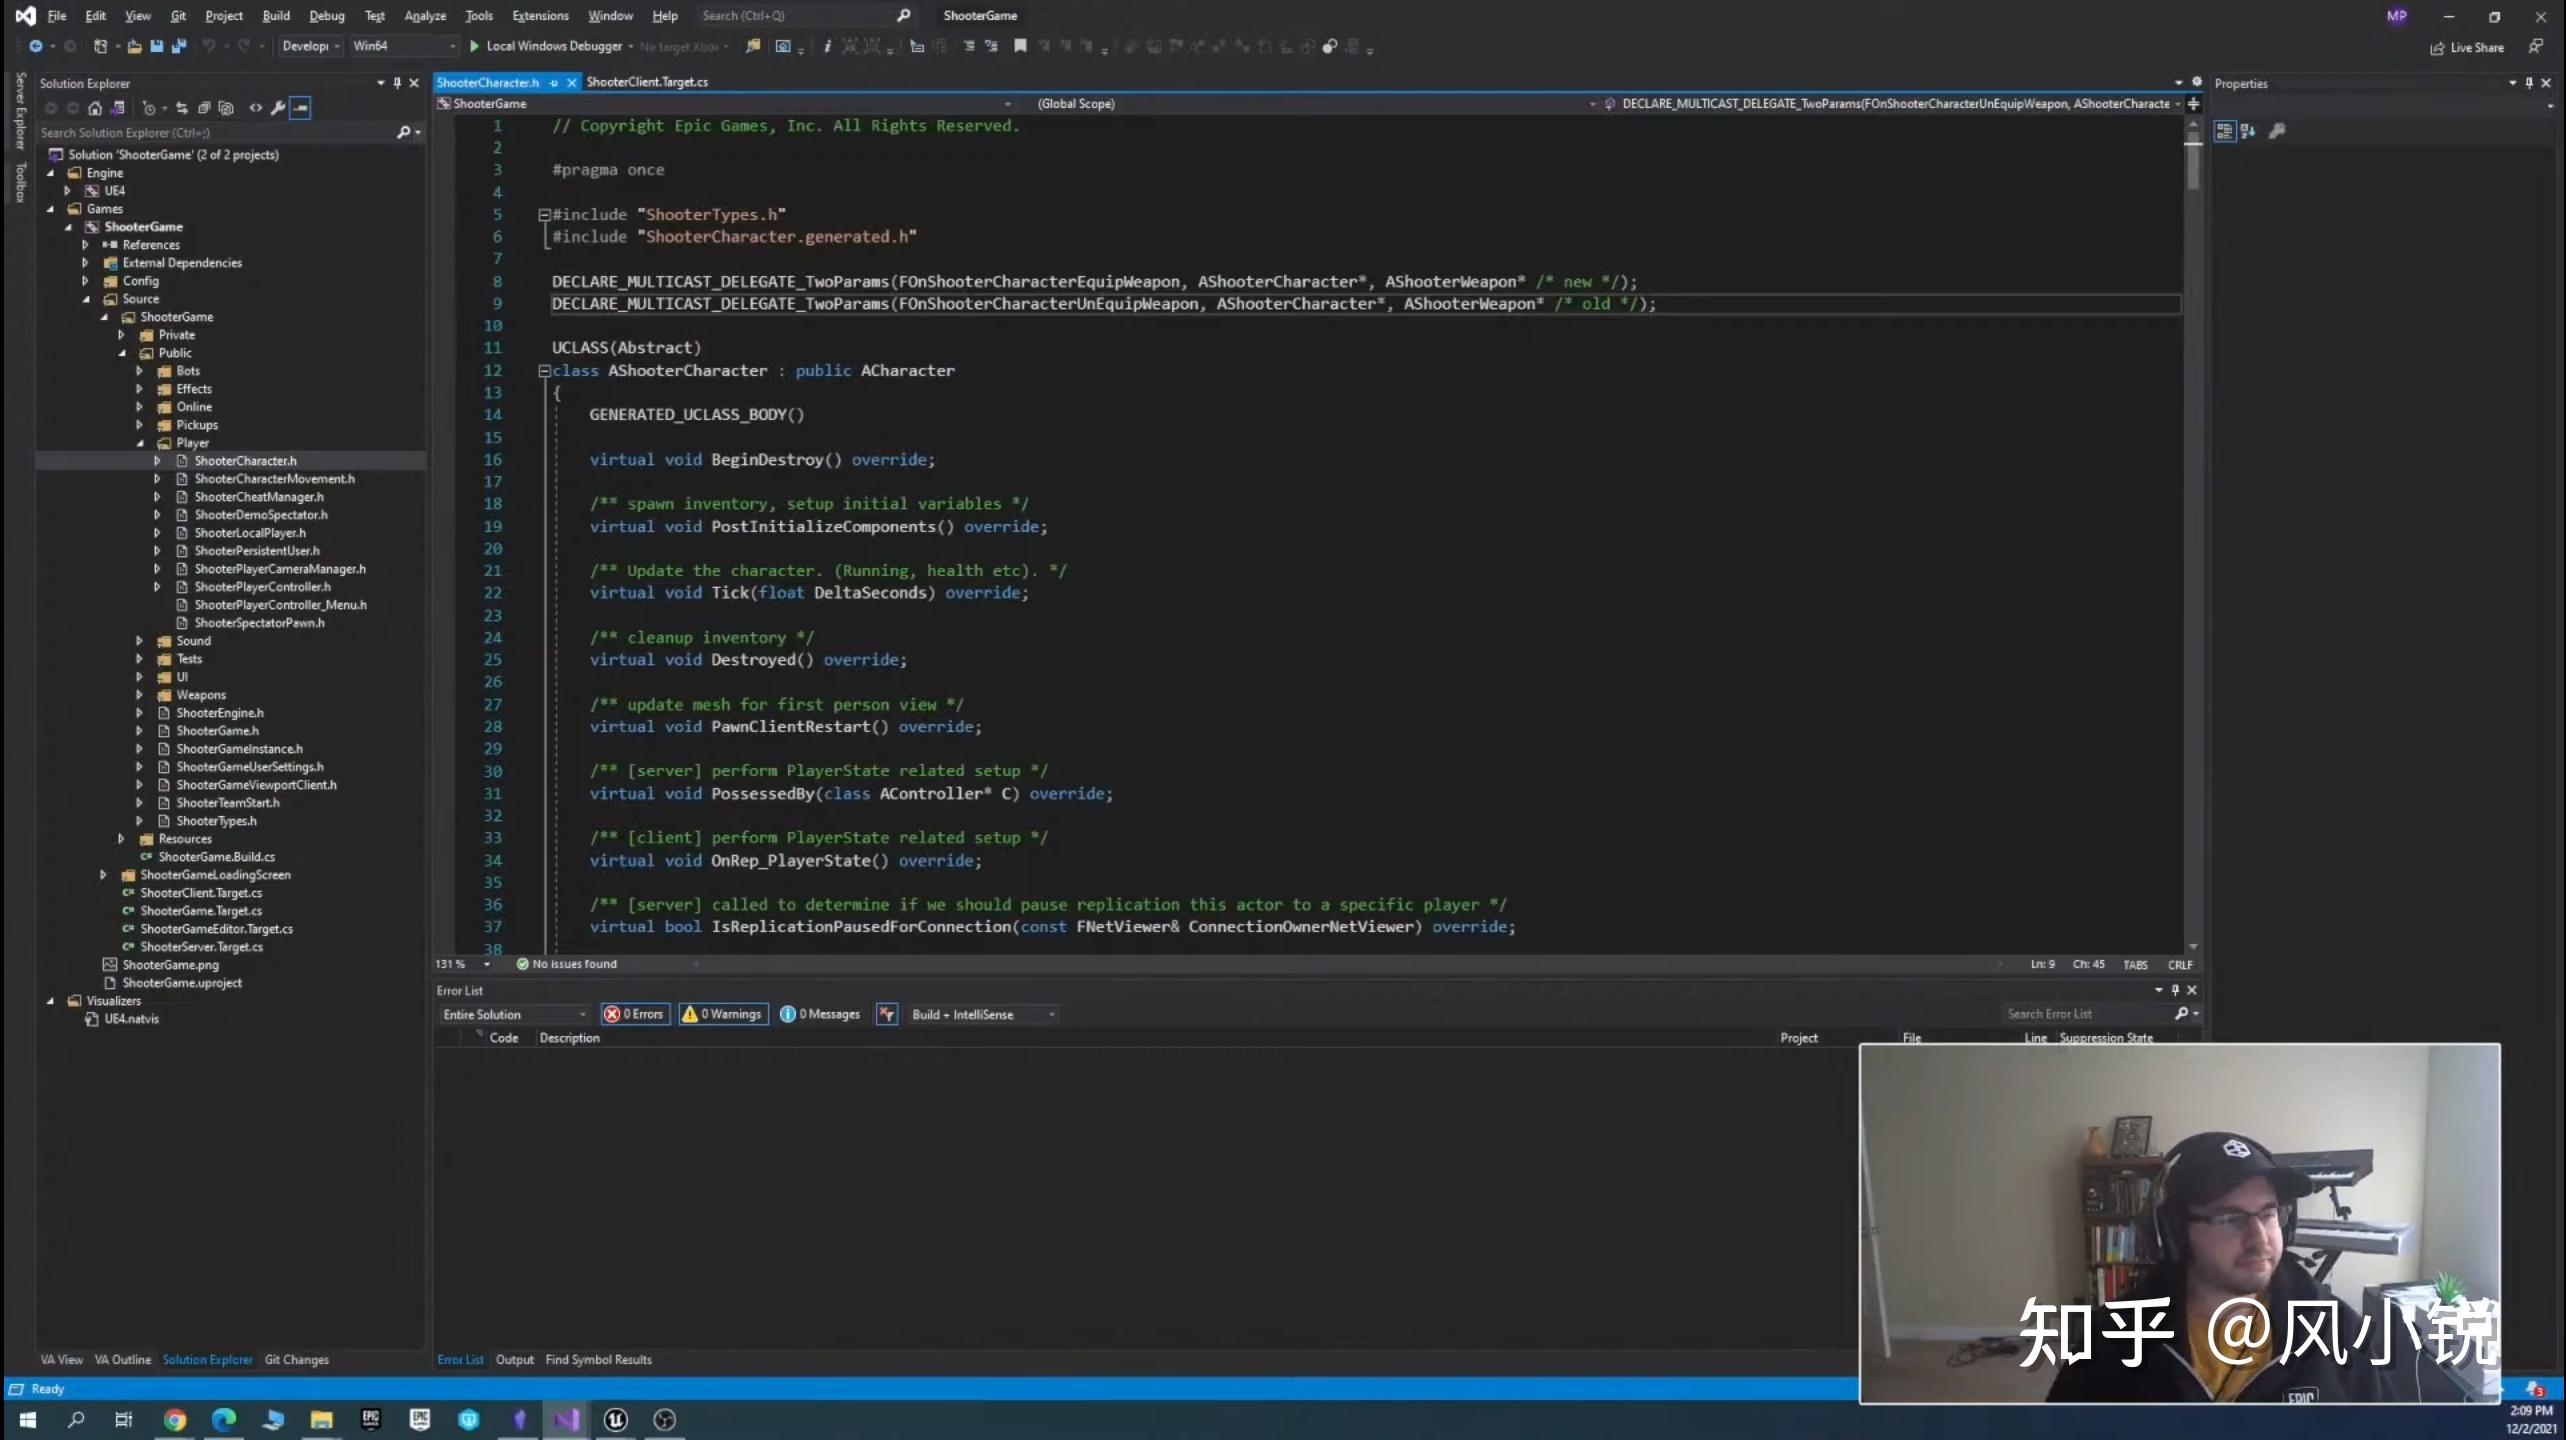Click the search magnifier in Solution Explorer search box
2566x1440 pixels.
404,132
